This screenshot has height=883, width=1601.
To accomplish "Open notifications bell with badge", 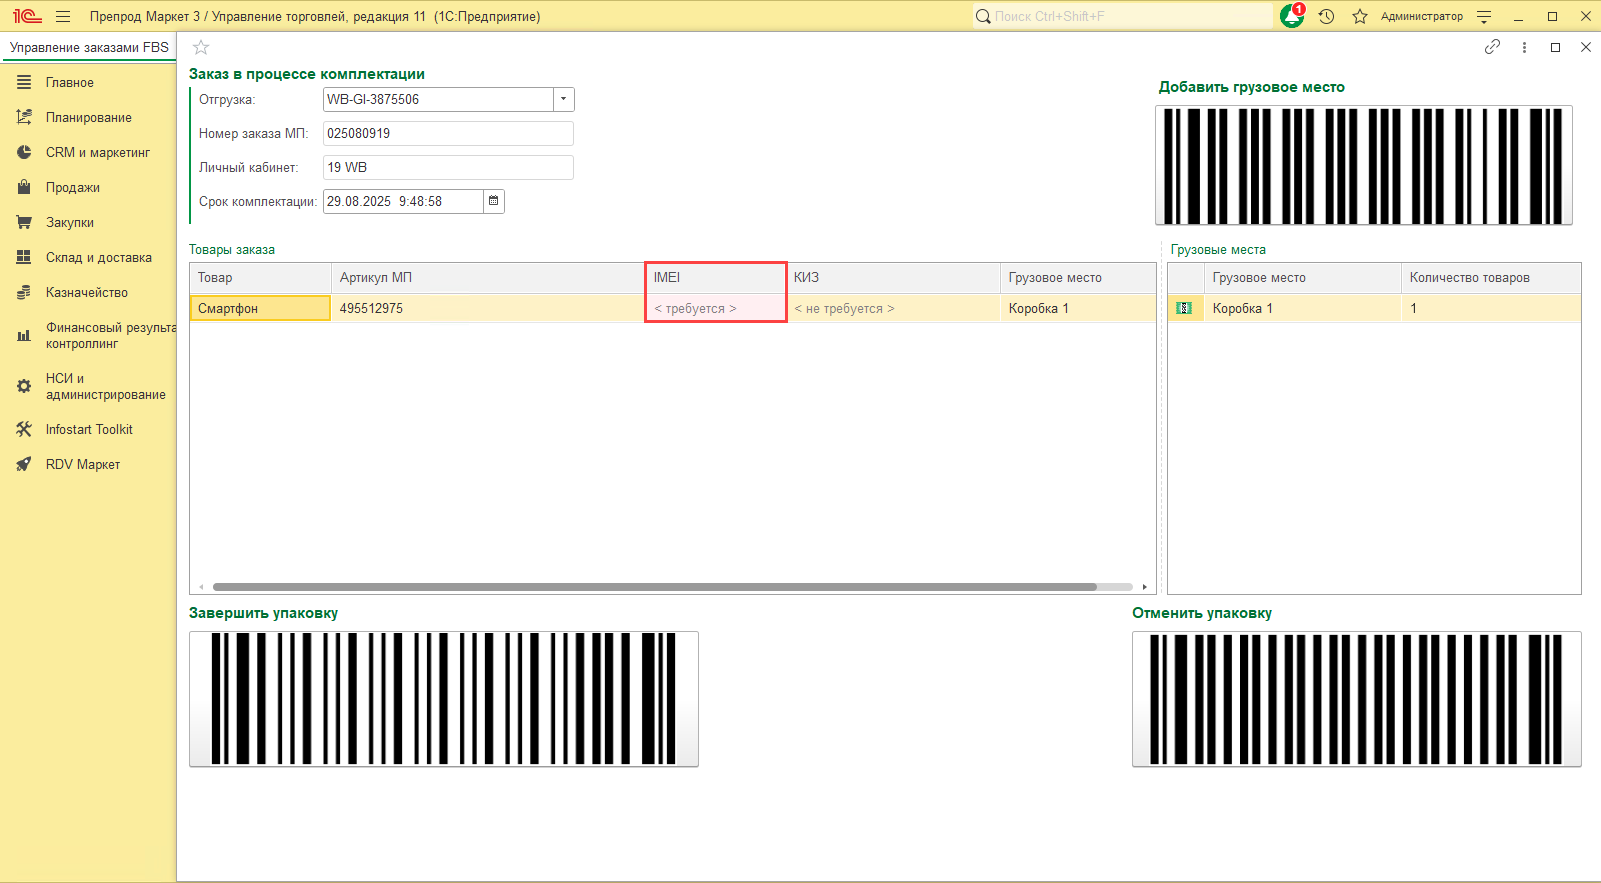I will click(x=1292, y=16).
